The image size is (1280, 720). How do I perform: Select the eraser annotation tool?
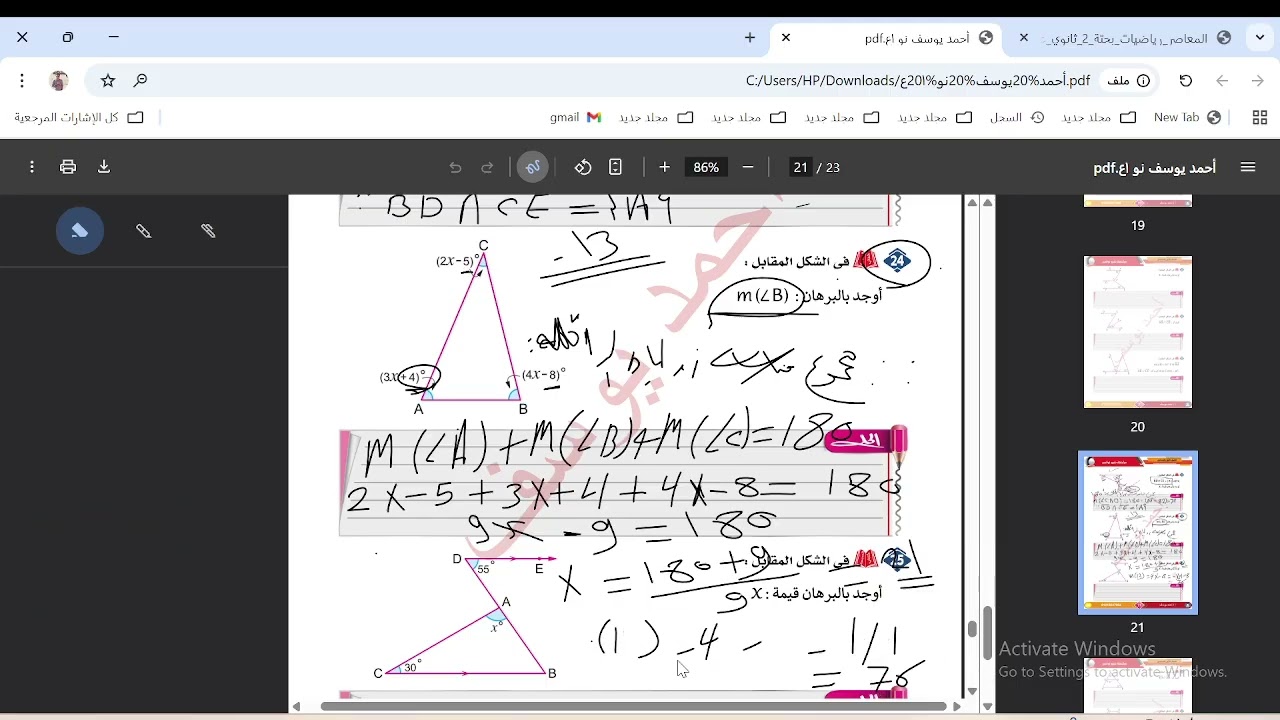(80, 231)
